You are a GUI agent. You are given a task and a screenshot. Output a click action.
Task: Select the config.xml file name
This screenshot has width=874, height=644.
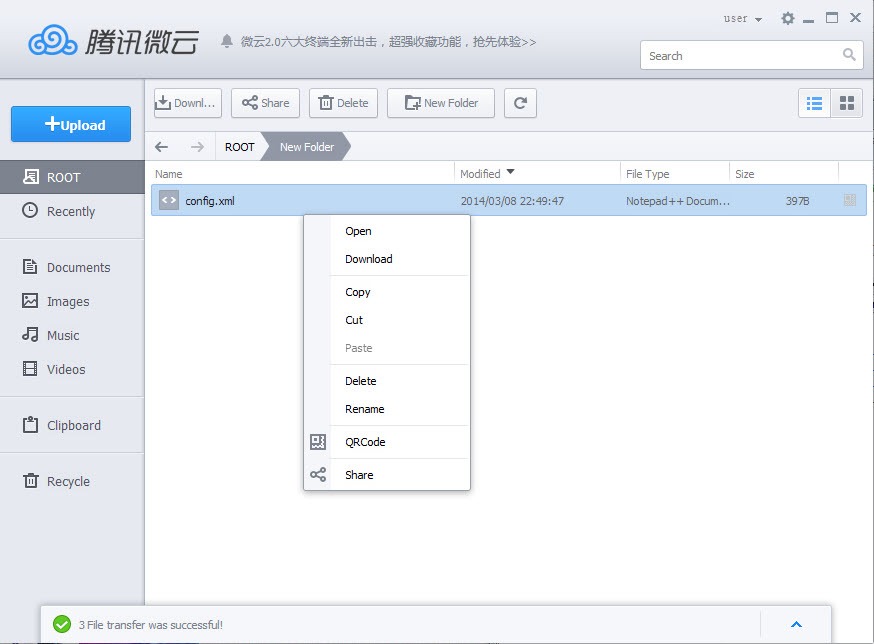click(210, 201)
